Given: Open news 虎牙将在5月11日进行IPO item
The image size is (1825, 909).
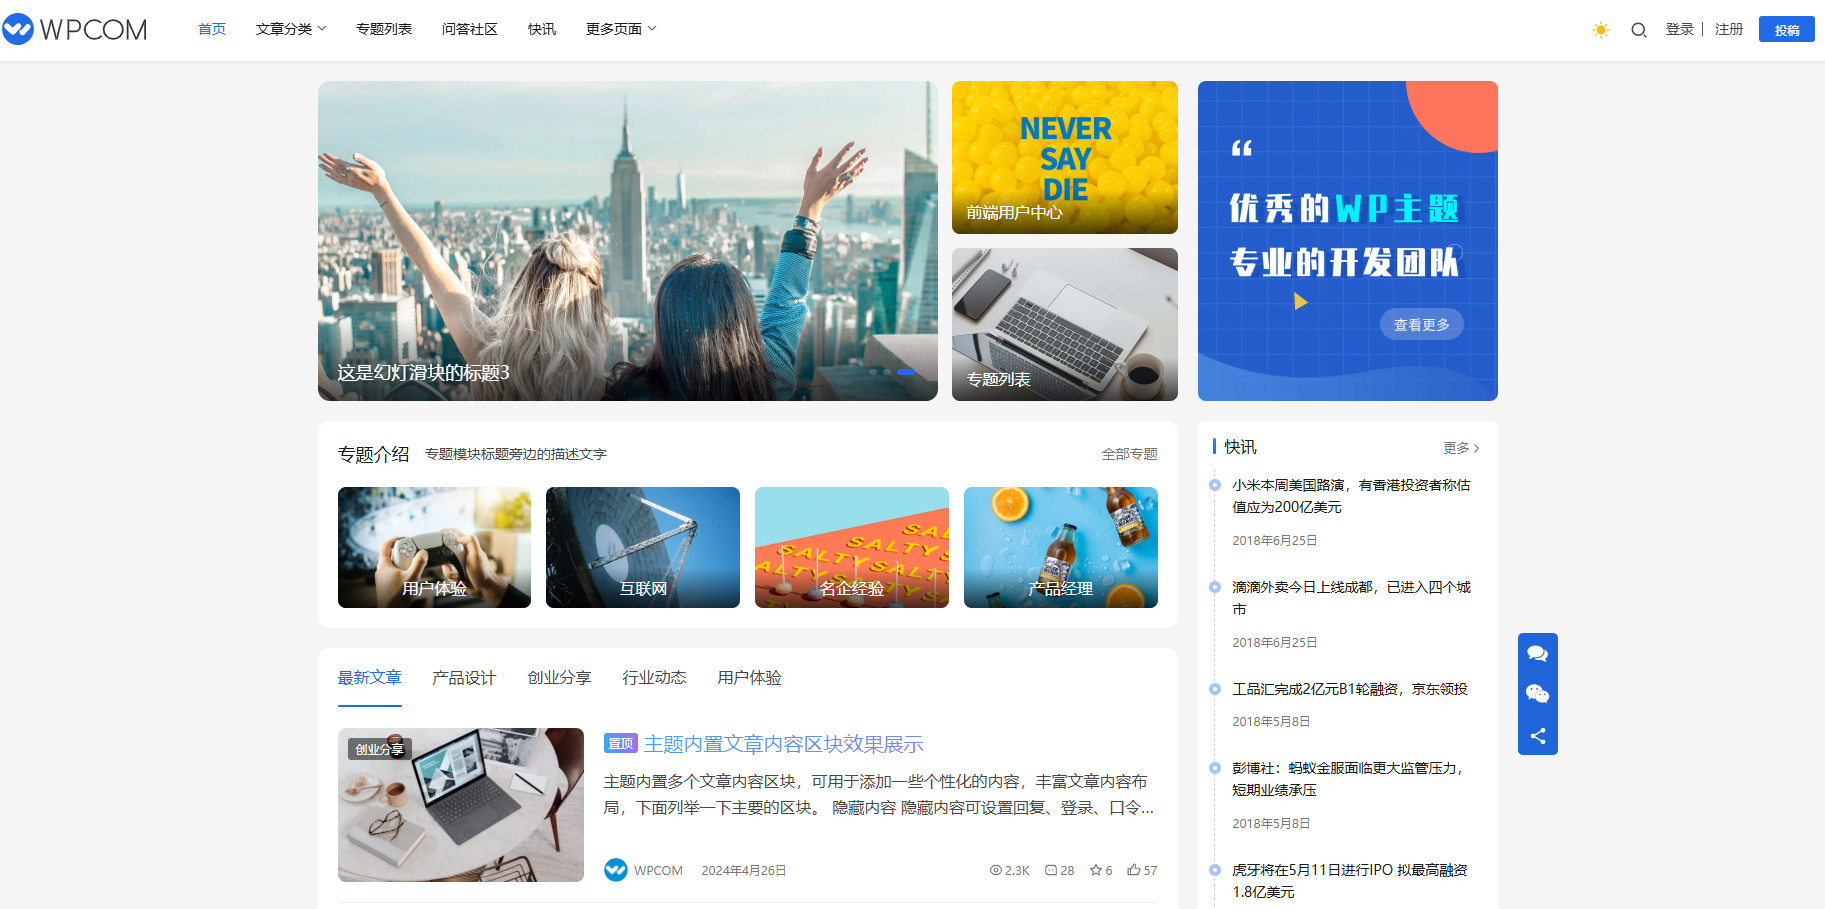Looking at the screenshot, I should 1350,881.
